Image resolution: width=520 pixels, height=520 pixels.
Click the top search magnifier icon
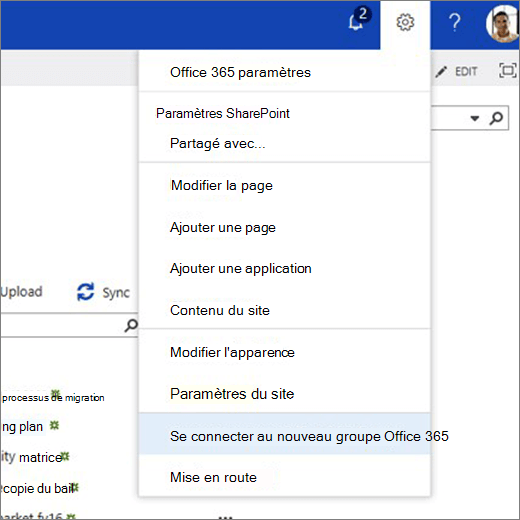coord(496,118)
